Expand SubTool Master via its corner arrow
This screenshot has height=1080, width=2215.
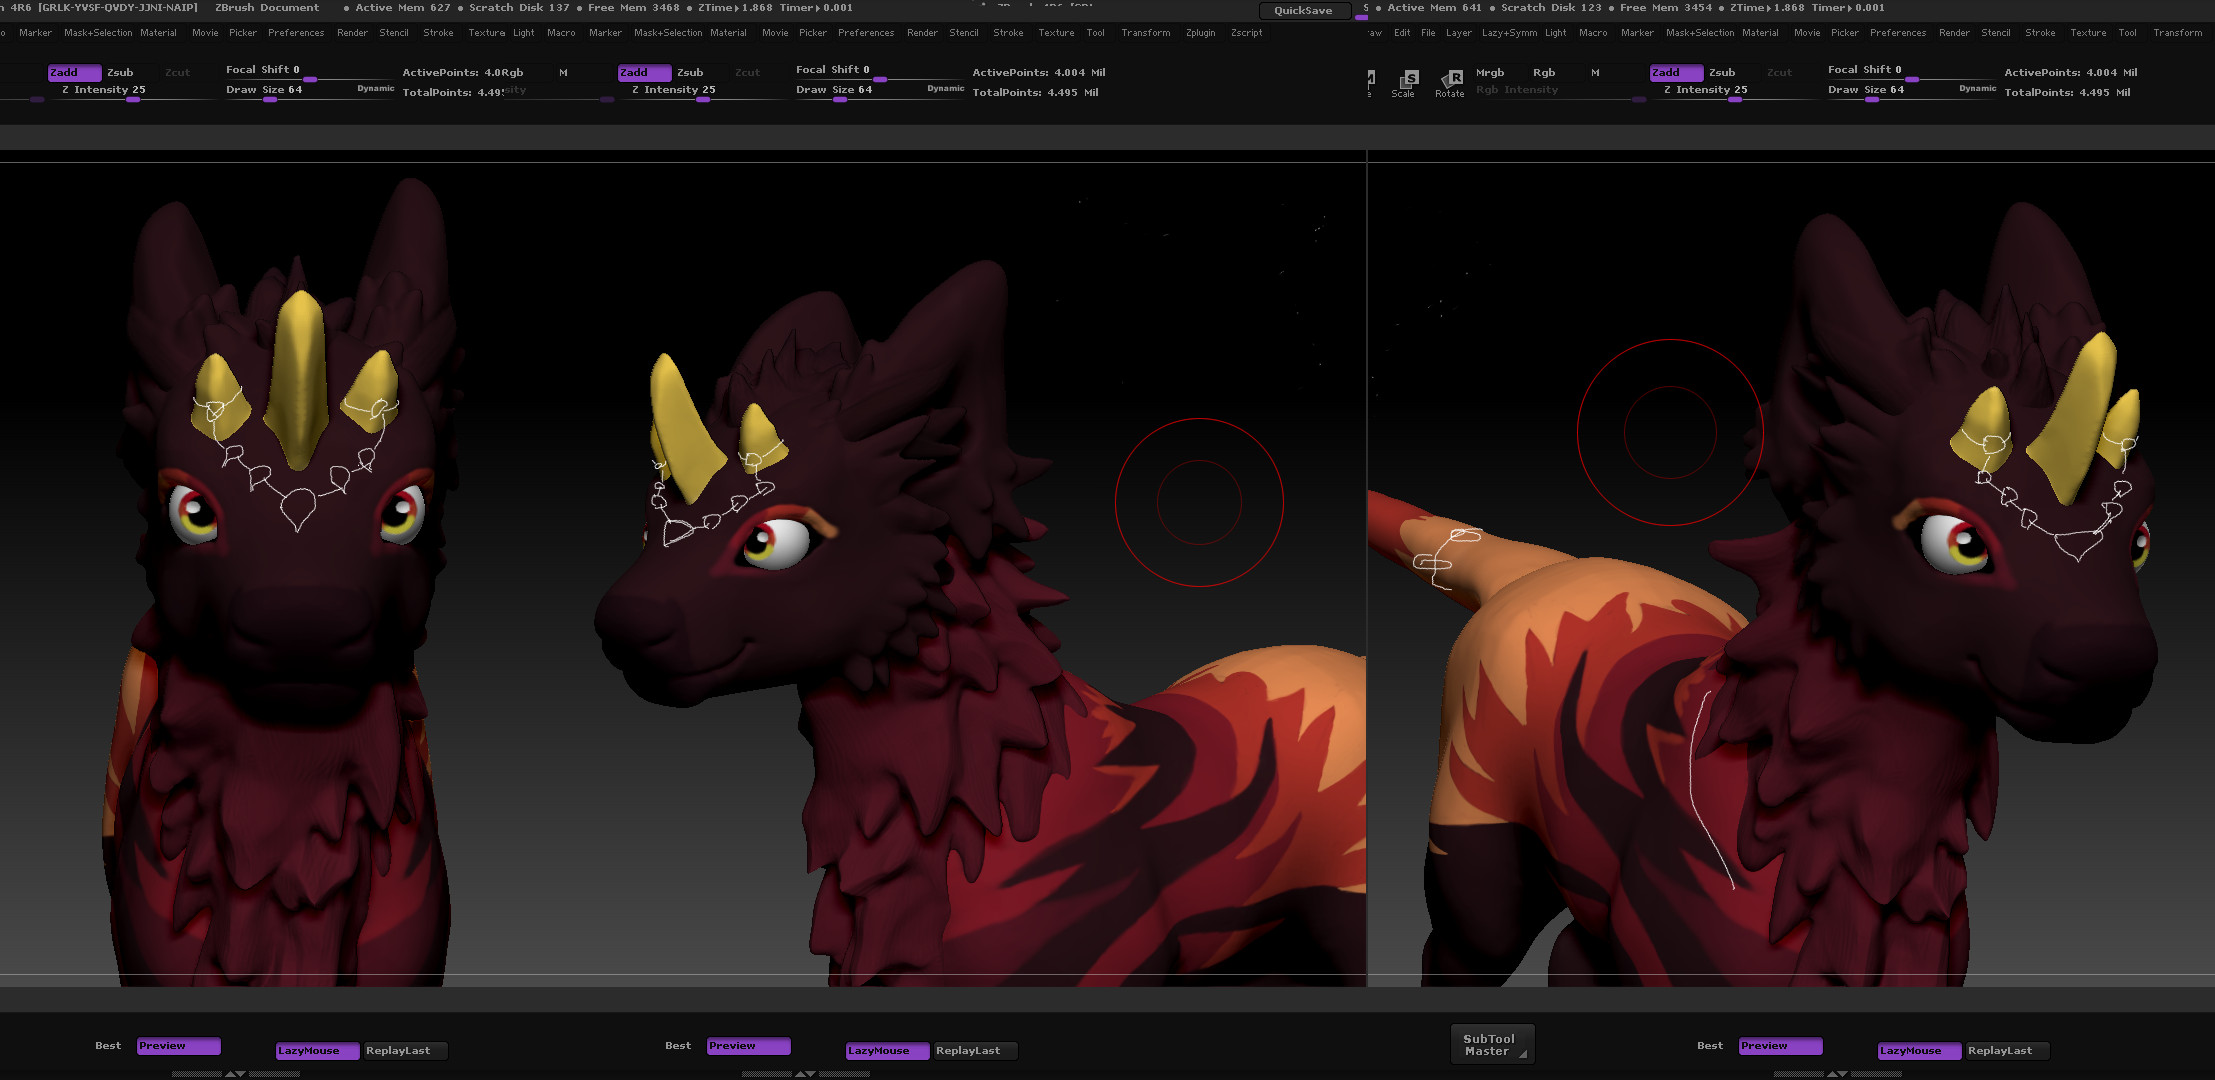click(x=1523, y=1054)
